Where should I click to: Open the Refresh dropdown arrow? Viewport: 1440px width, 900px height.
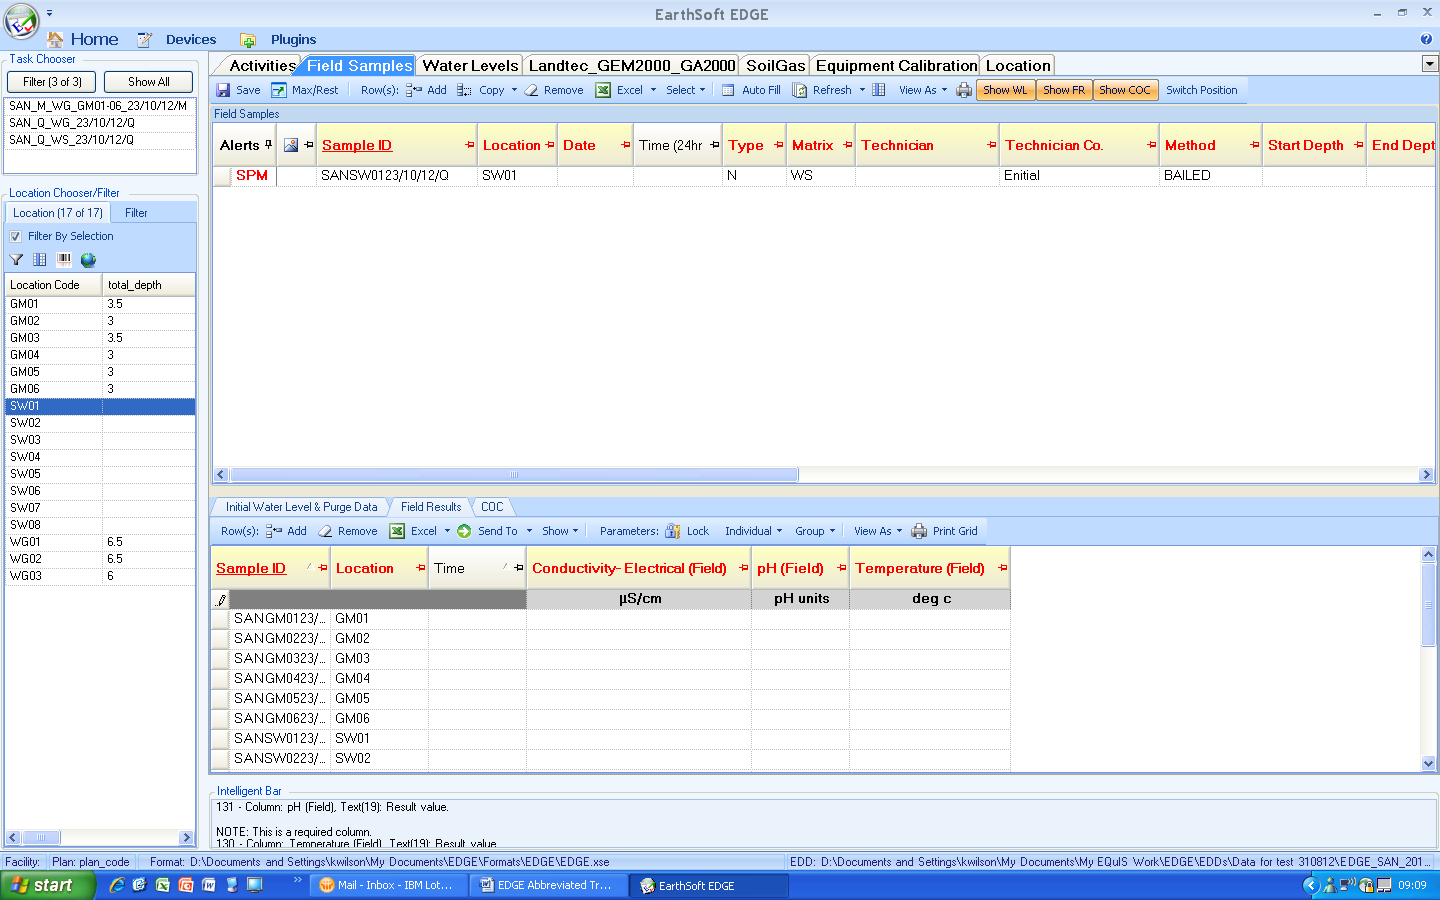(x=862, y=90)
